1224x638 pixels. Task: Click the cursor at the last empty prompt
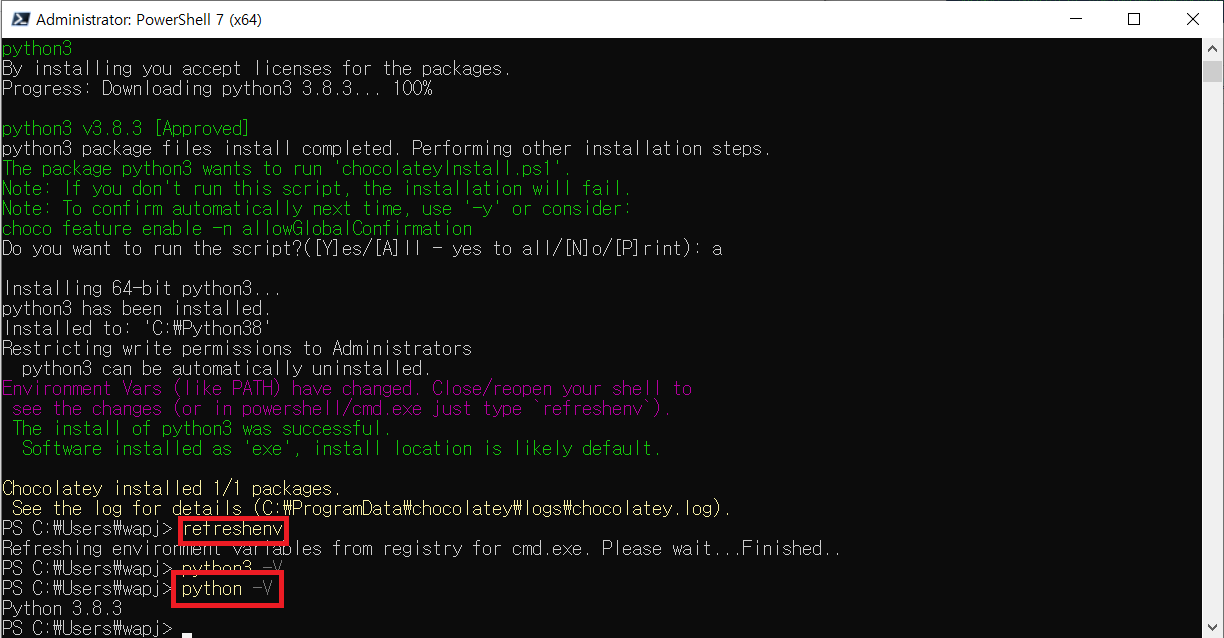coord(187,629)
